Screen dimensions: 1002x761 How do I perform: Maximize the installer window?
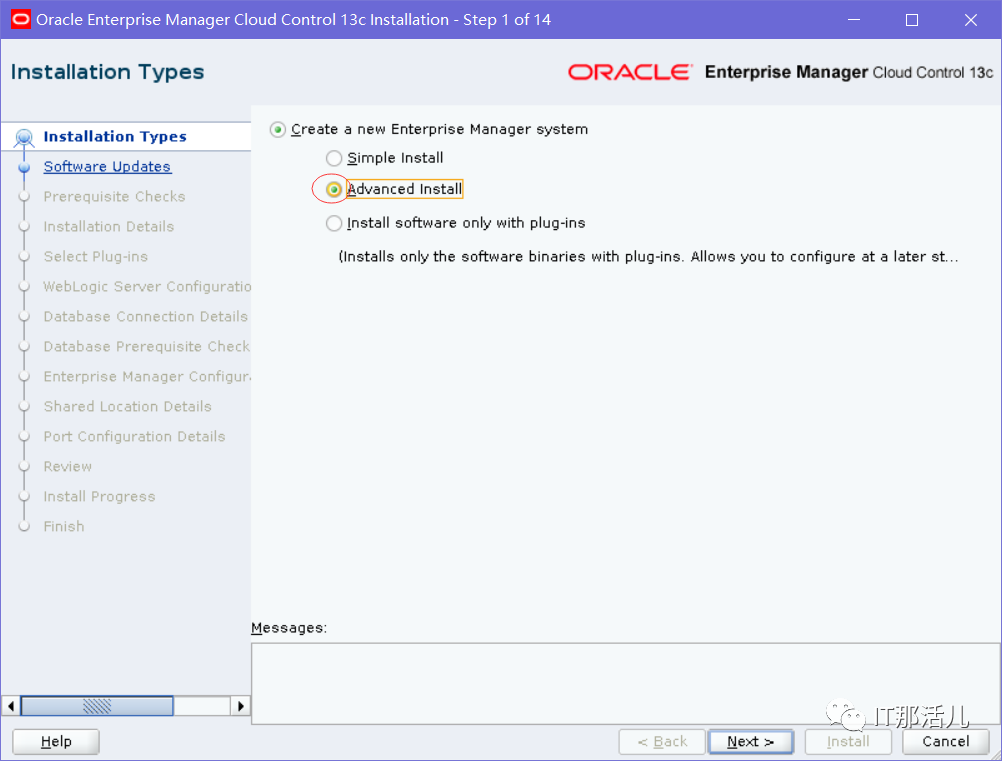[912, 20]
